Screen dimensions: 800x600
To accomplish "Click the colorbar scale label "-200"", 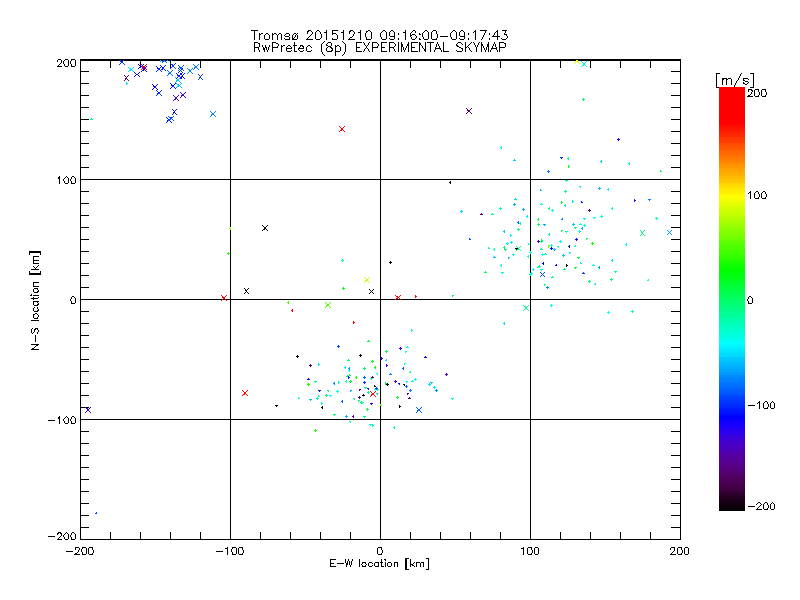I will (x=761, y=506).
